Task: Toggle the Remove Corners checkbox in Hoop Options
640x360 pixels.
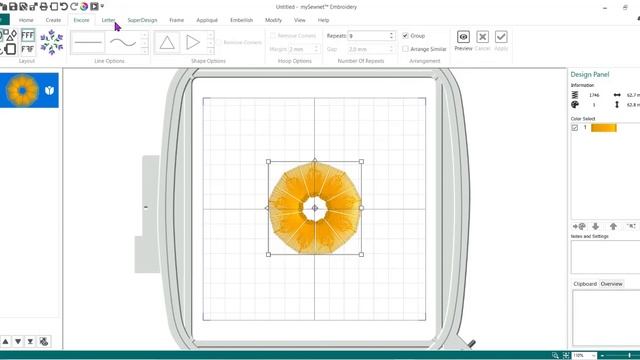Action: pyautogui.click(x=273, y=36)
